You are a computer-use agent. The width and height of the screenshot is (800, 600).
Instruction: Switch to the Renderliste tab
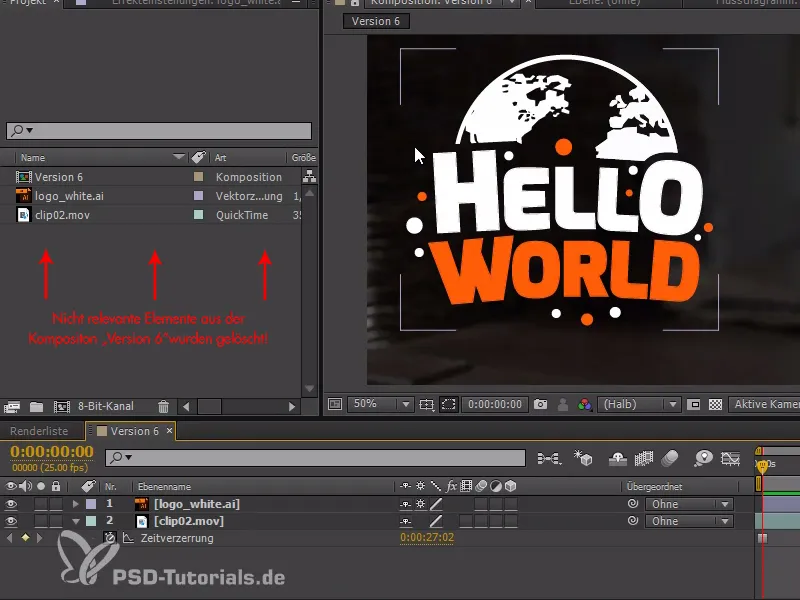pyautogui.click(x=39, y=431)
